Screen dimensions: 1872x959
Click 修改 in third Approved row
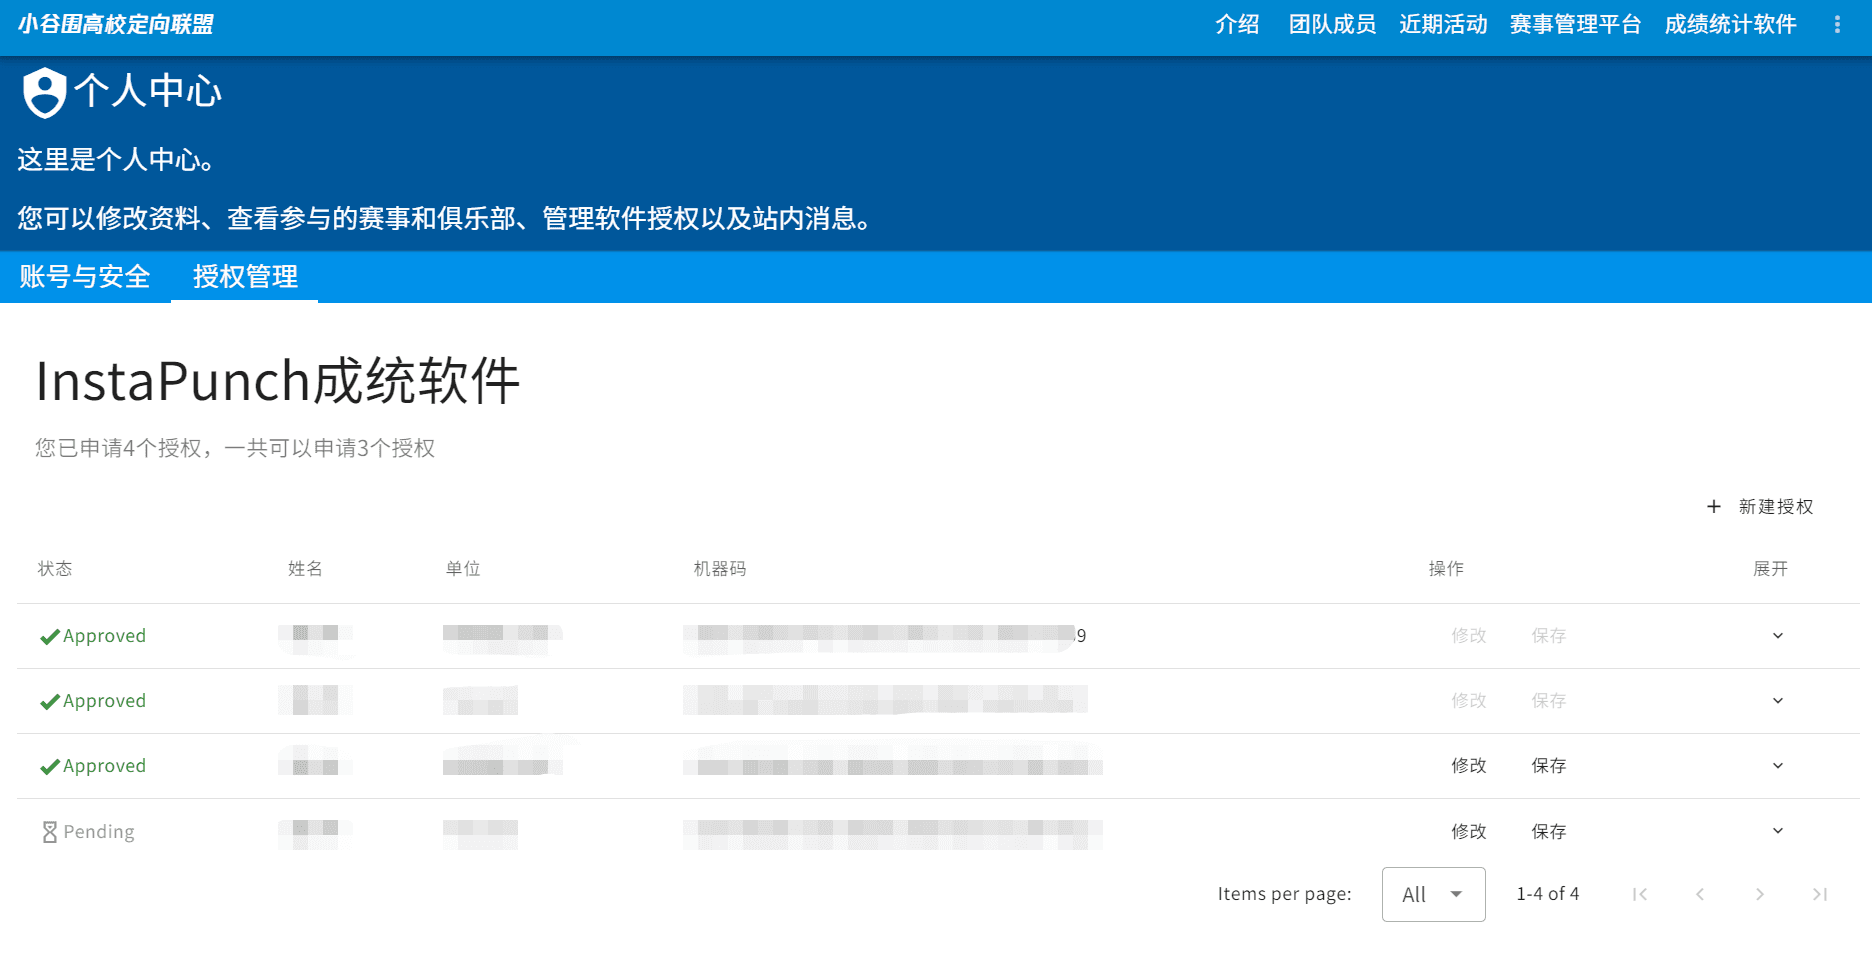pyautogui.click(x=1469, y=766)
